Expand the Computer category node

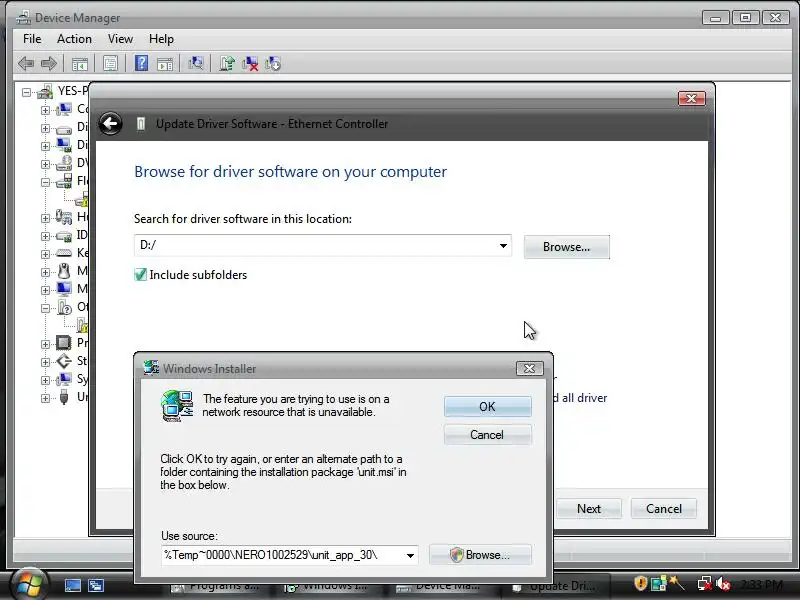[45, 110]
